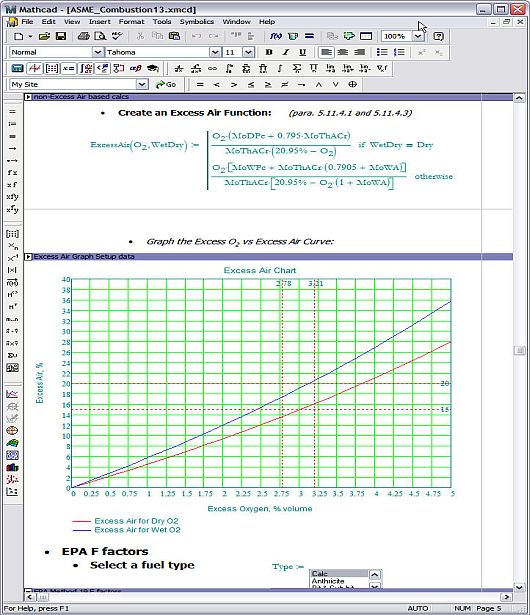The width and height of the screenshot is (530, 615).
Task: Click the vertical scrollbar down arrow
Action: (519, 587)
